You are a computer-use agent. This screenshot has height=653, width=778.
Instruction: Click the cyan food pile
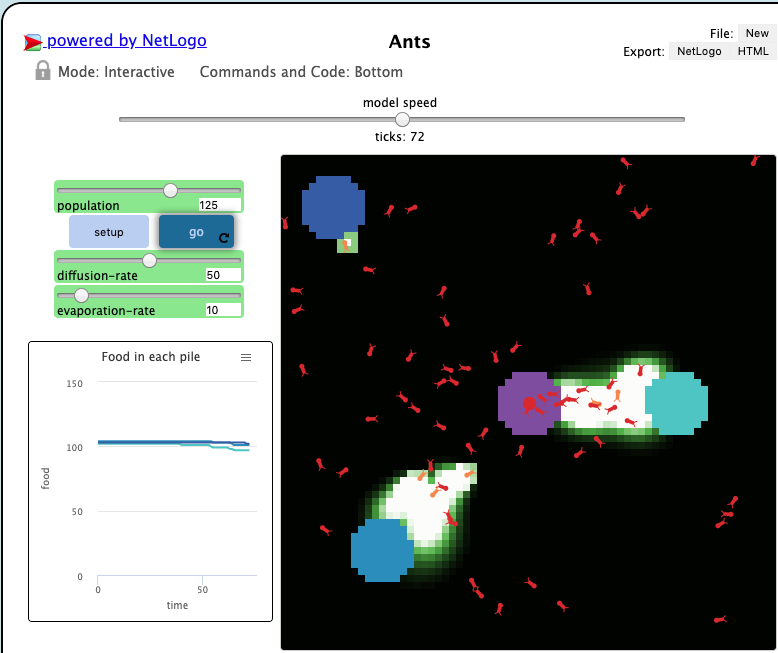(676, 402)
